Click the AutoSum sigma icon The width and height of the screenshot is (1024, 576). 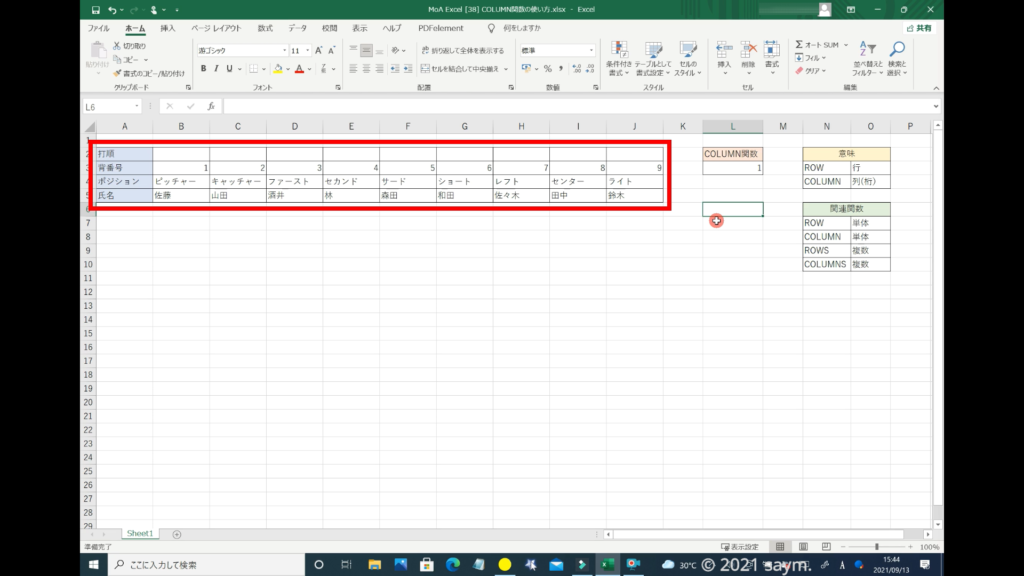point(800,45)
